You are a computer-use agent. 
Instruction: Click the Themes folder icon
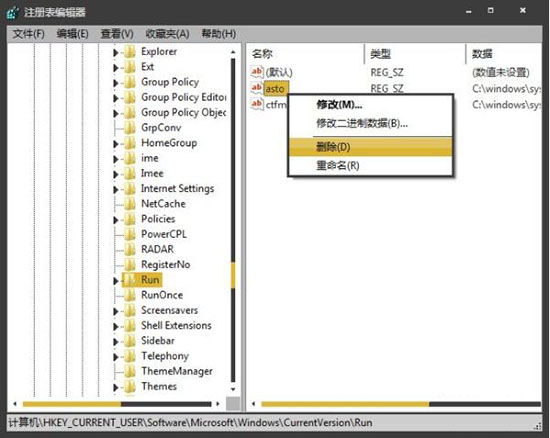point(130,386)
